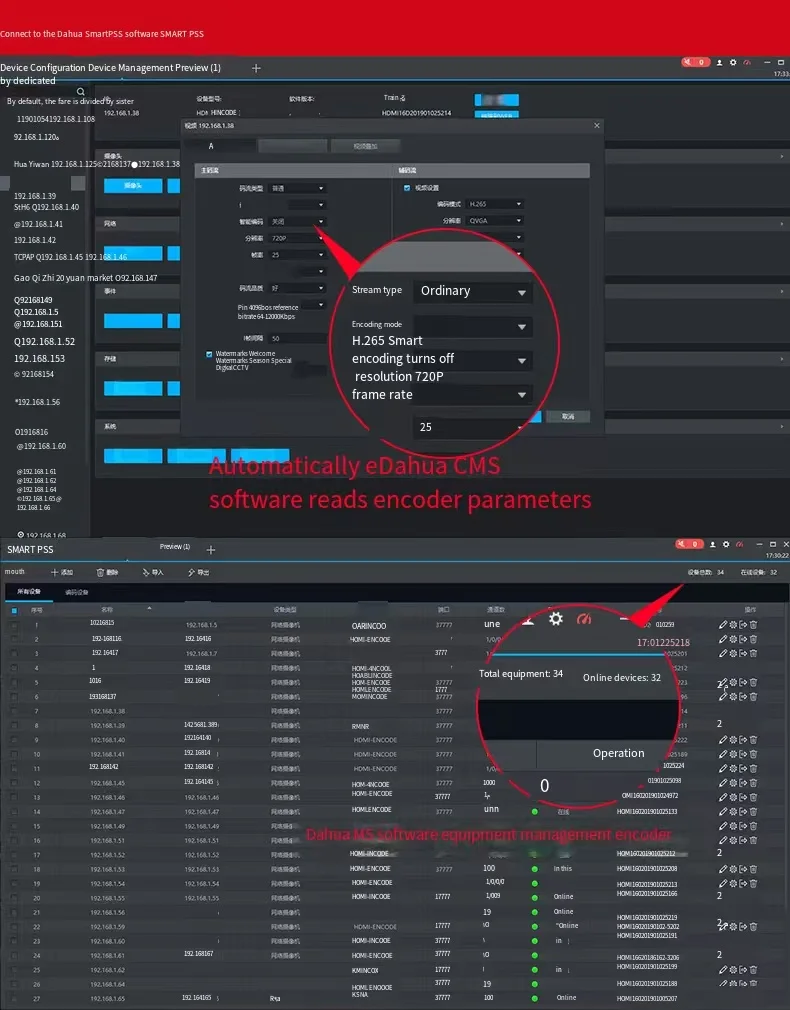Screen dimensions: 790x1010
Task: Select the All Devices tab in SMART PSS
Action: coord(28,591)
